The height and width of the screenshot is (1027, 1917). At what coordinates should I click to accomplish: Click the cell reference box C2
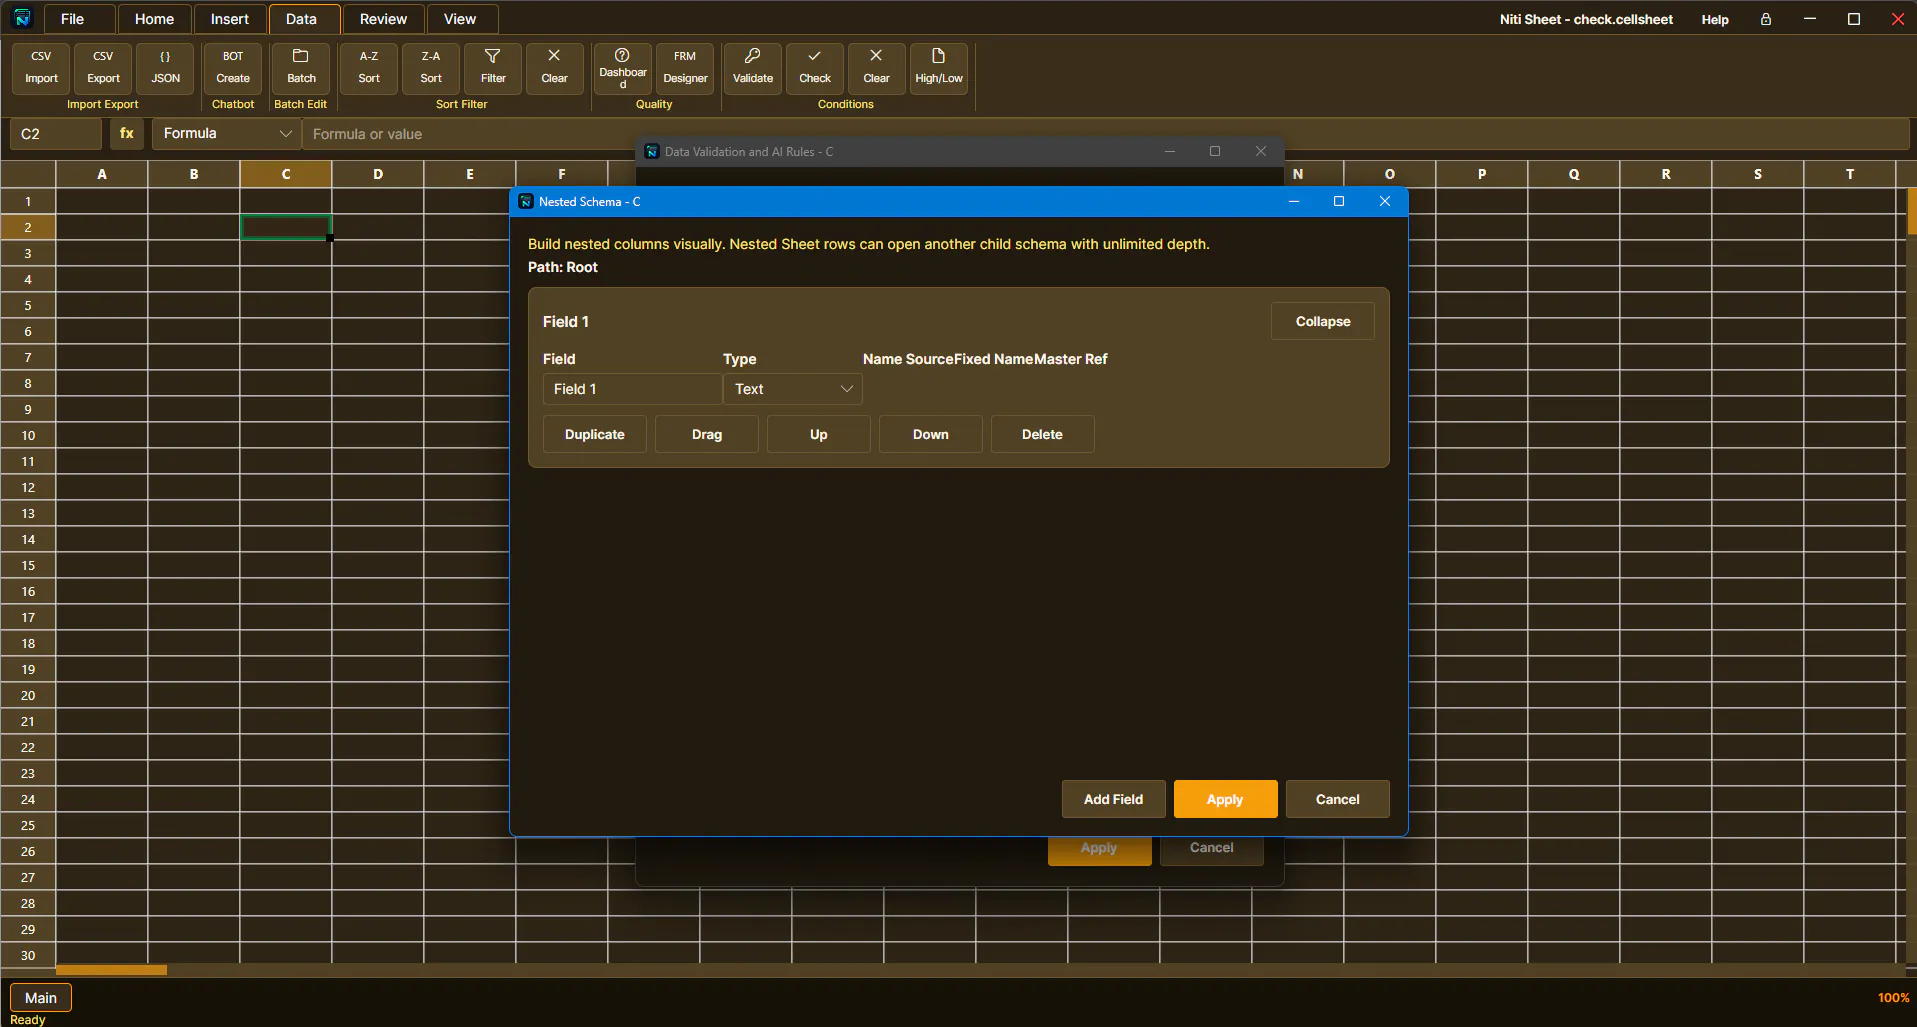tap(56, 133)
